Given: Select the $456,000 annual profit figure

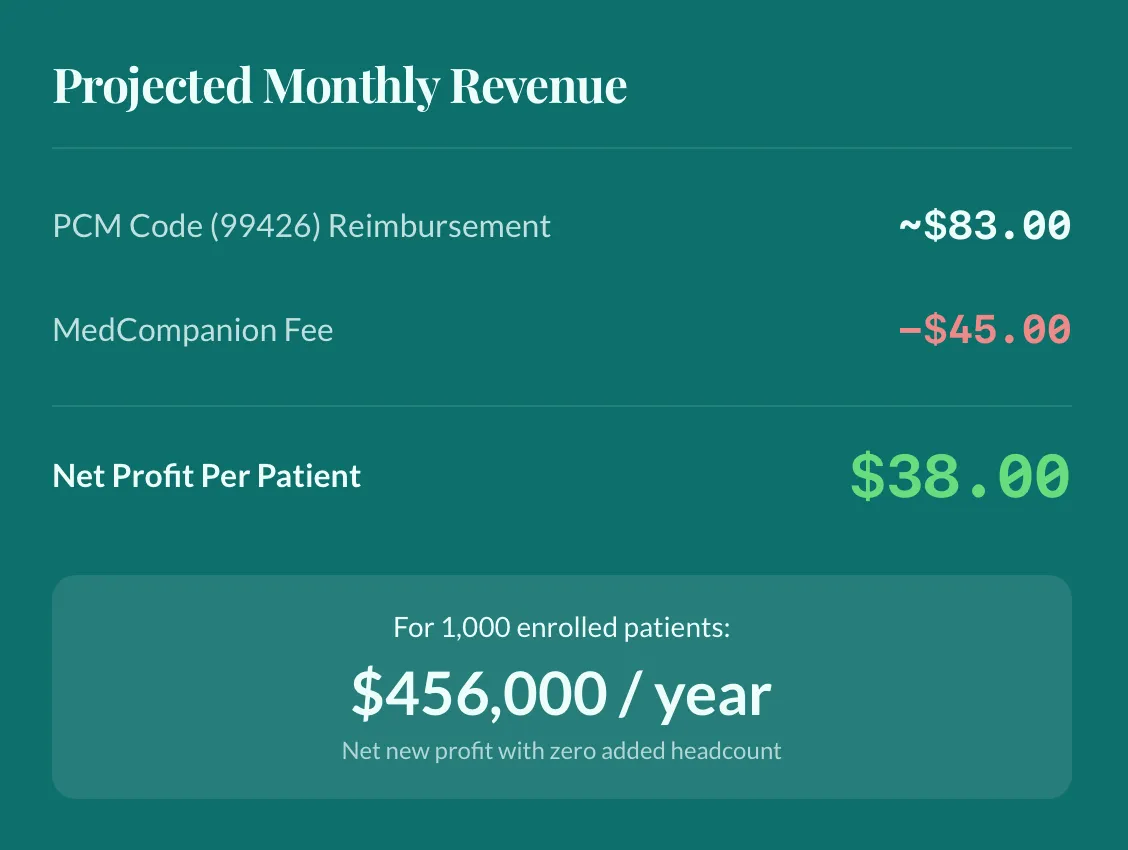Looking at the screenshot, I should pos(479,694).
